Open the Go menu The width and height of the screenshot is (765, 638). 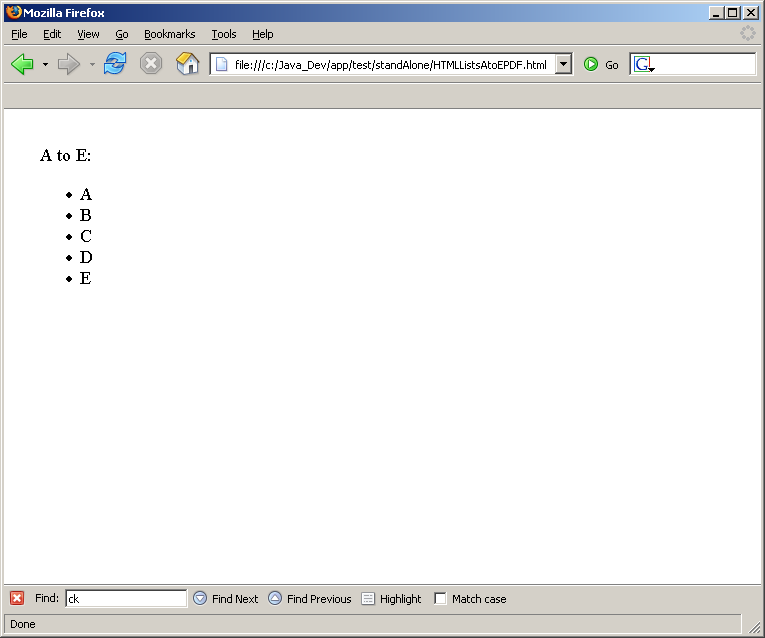coord(122,34)
